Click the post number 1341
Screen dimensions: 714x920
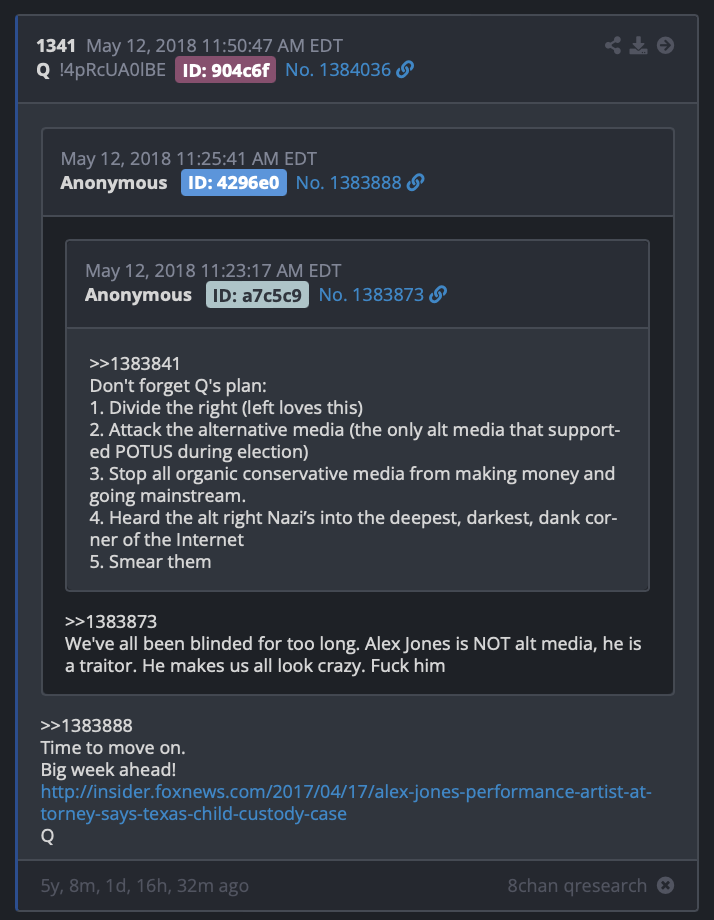tap(56, 46)
